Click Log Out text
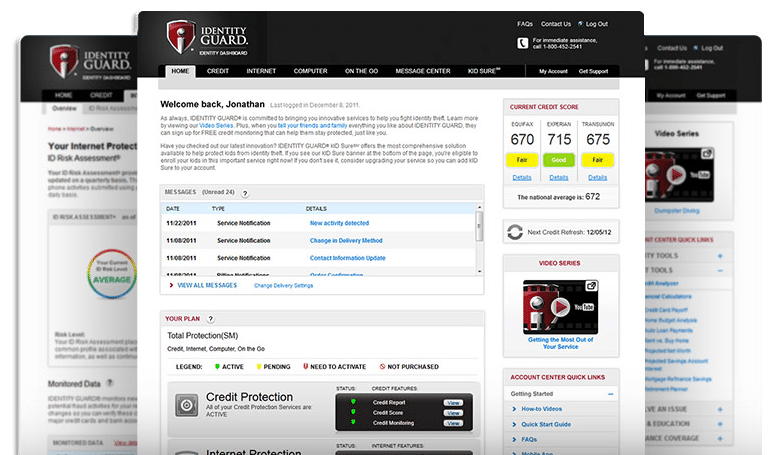778x455 pixels. point(597,24)
